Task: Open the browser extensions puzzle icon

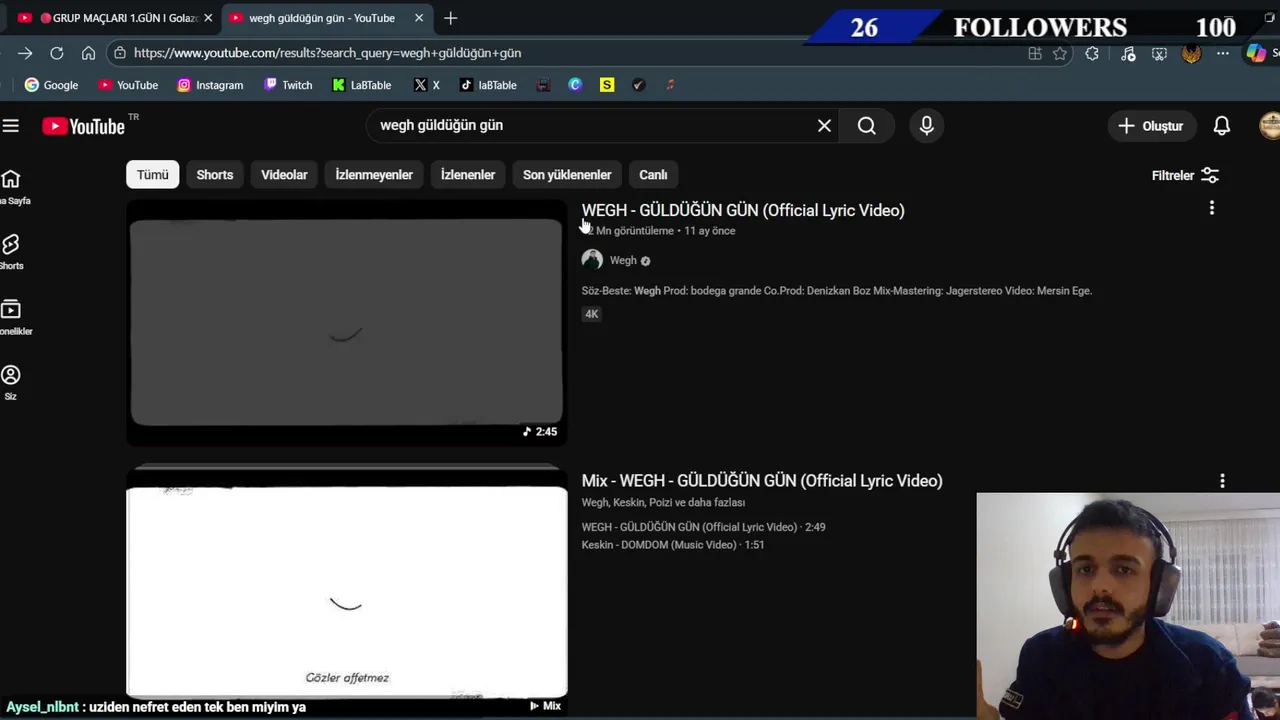Action: point(1092,54)
